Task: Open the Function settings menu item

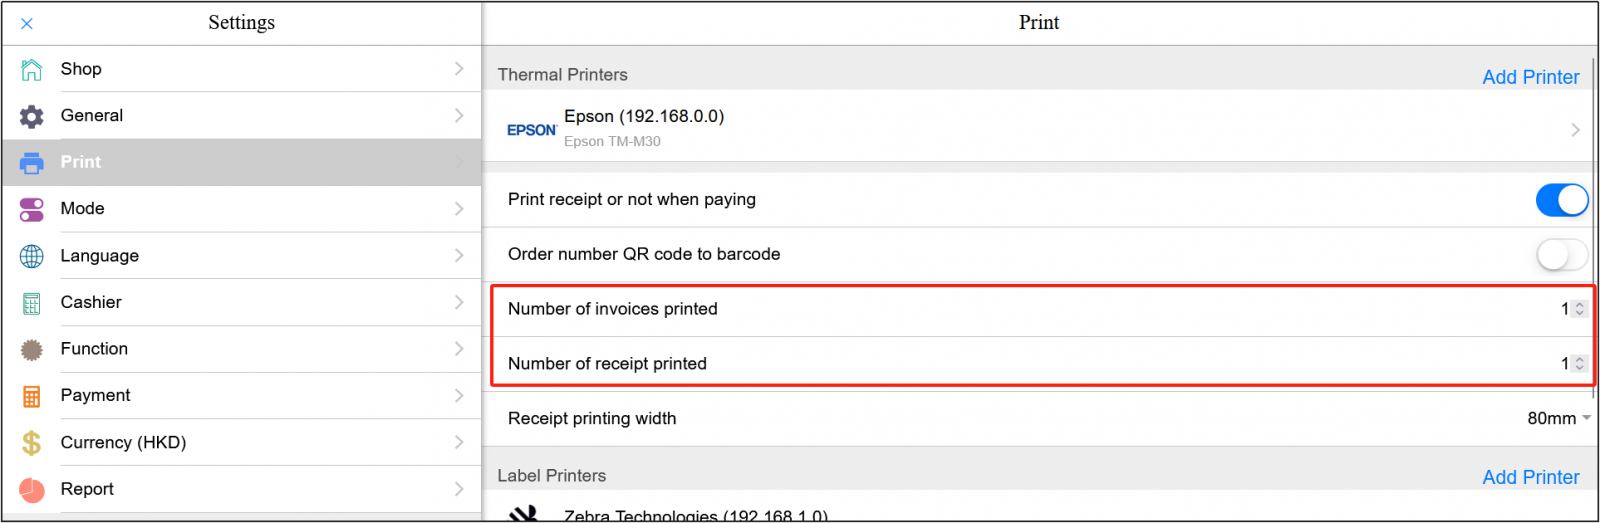Action: [x=94, y=349]
